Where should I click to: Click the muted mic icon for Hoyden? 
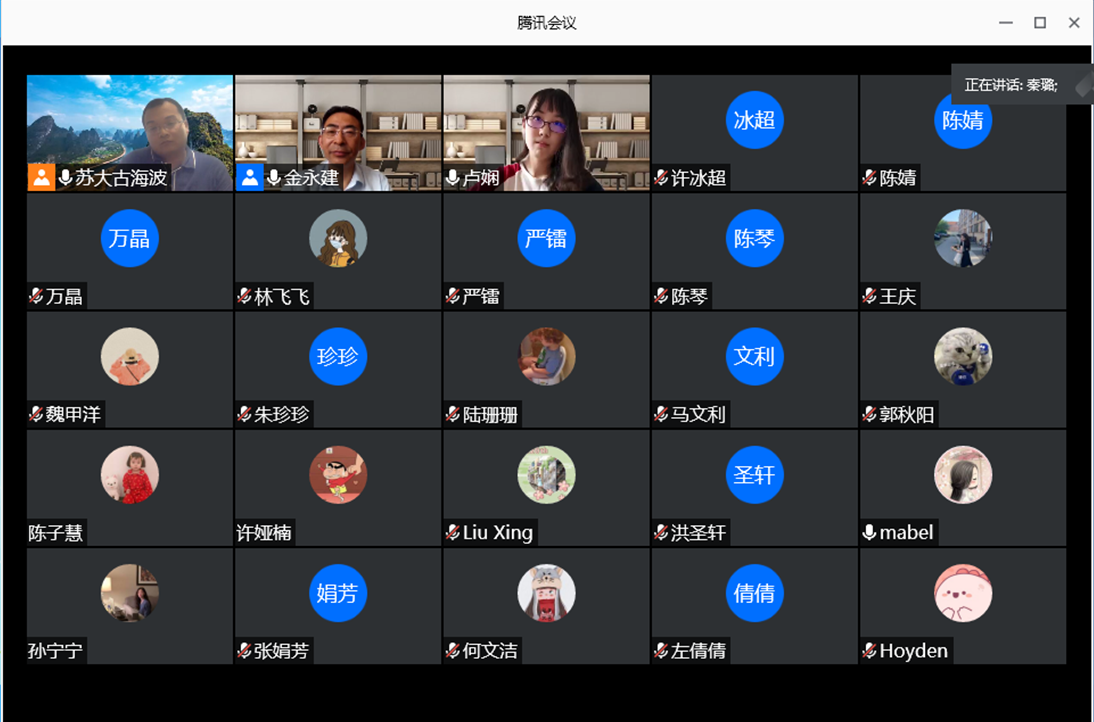pos(869,651)
